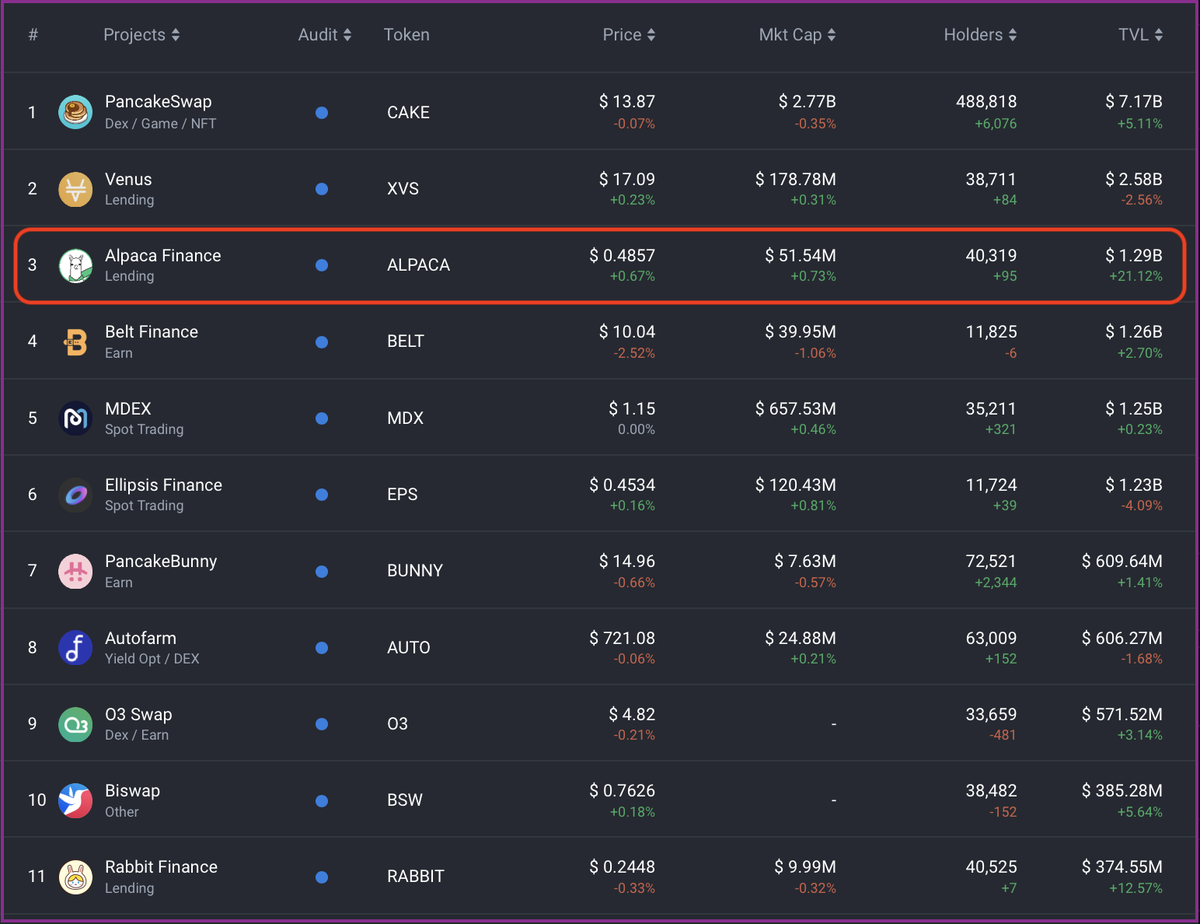
Task: Open the O3 Swap project link
Action: tap(138, 715)
